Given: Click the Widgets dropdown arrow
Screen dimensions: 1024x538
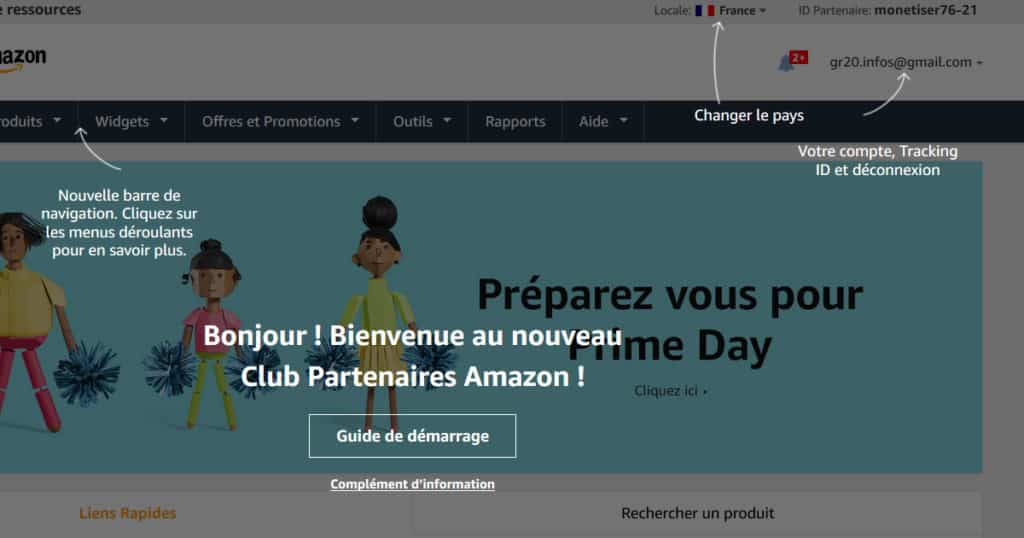Looking at the screenshot, I should pos(164,120).
